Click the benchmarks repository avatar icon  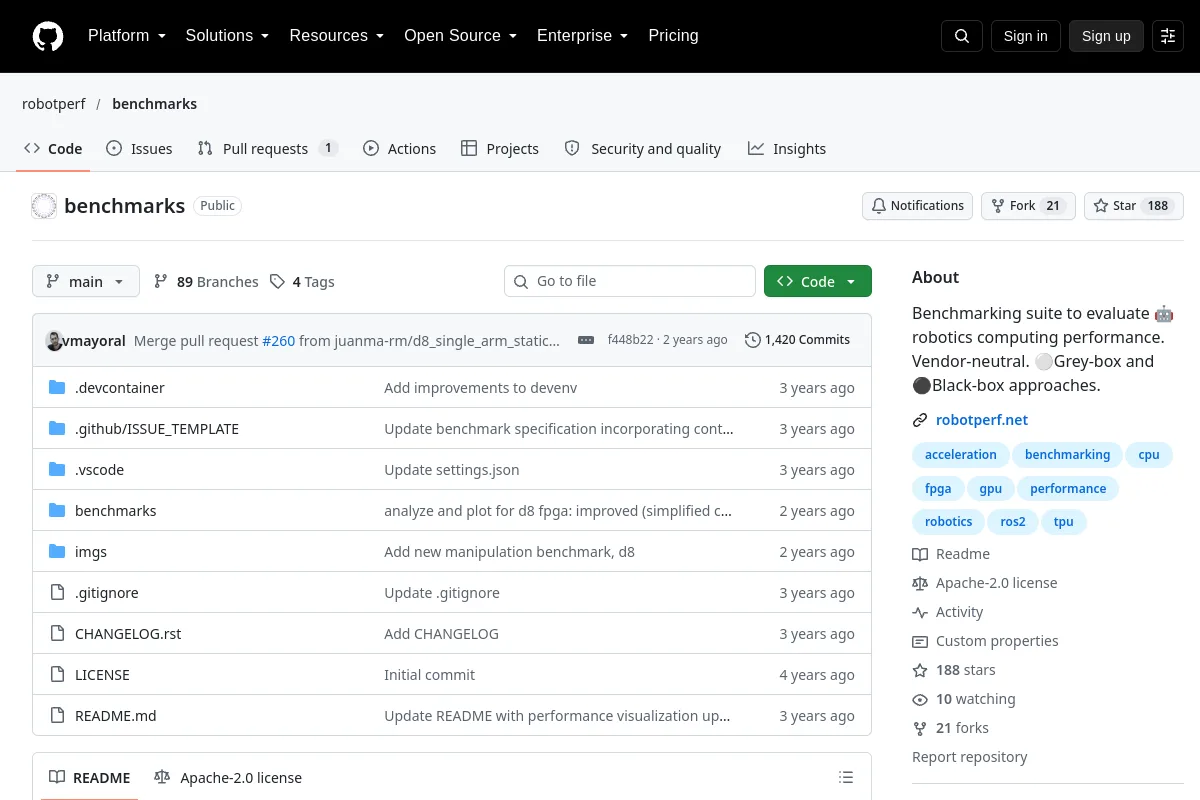tap(44, 206)
